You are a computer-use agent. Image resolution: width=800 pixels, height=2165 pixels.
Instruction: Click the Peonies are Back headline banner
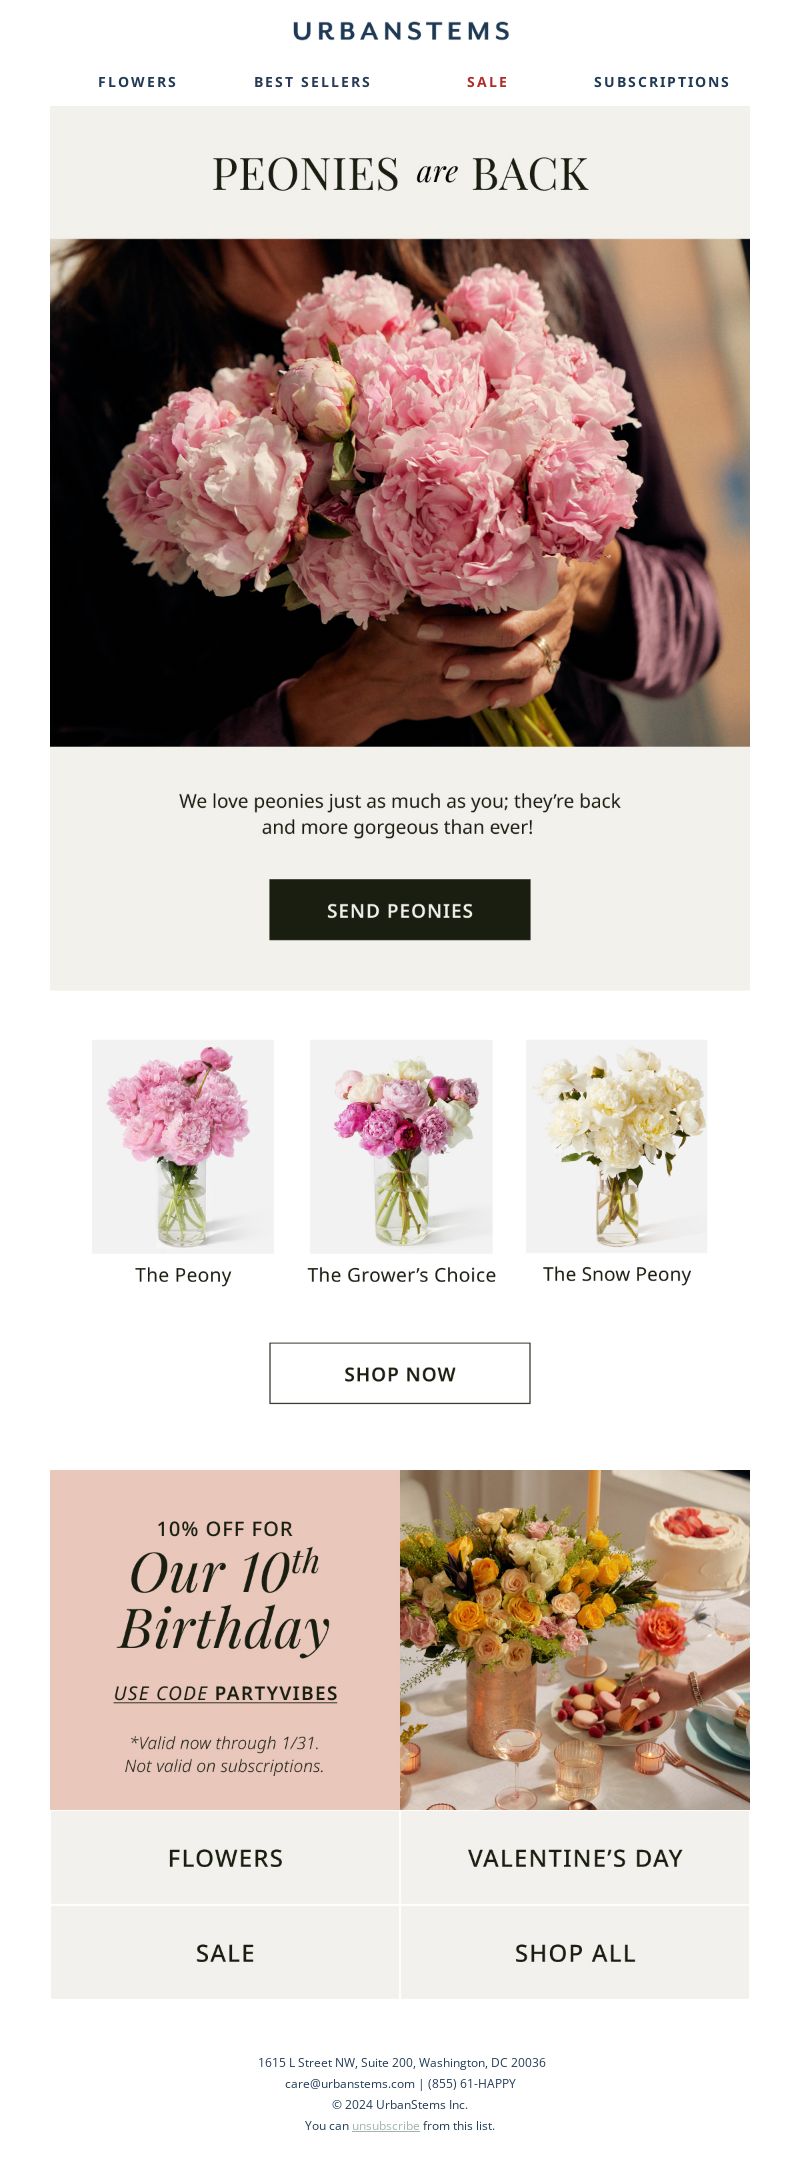400,173
